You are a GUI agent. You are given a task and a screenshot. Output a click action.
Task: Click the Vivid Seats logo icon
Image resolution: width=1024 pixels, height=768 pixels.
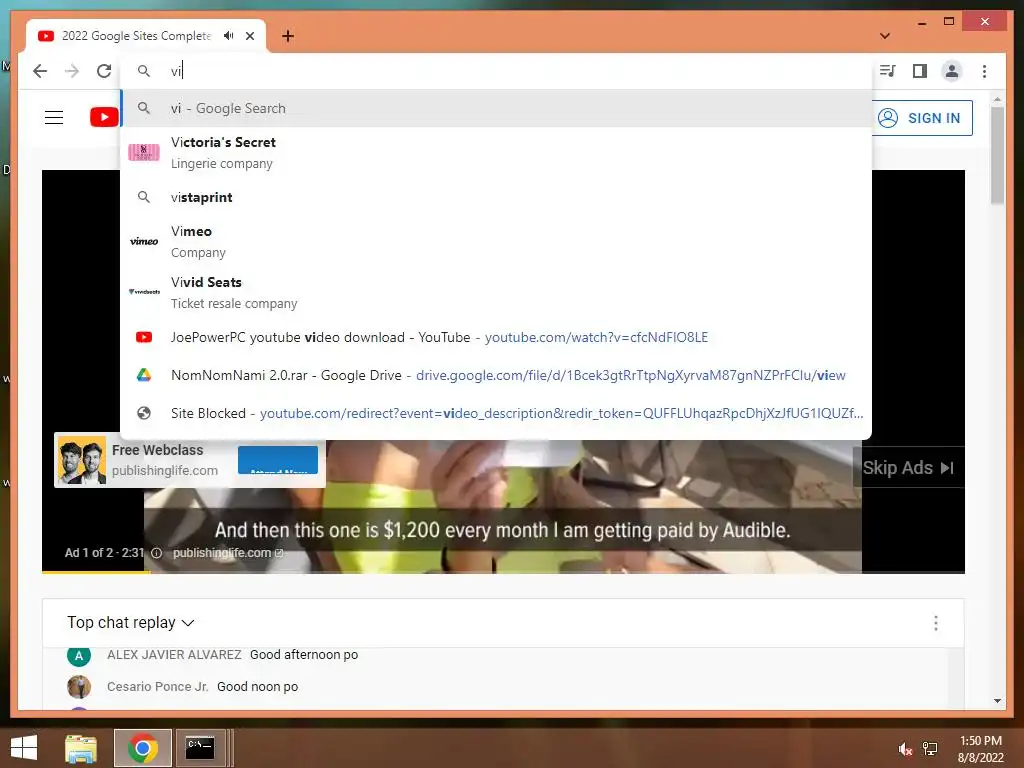click(x=144, y=292)
